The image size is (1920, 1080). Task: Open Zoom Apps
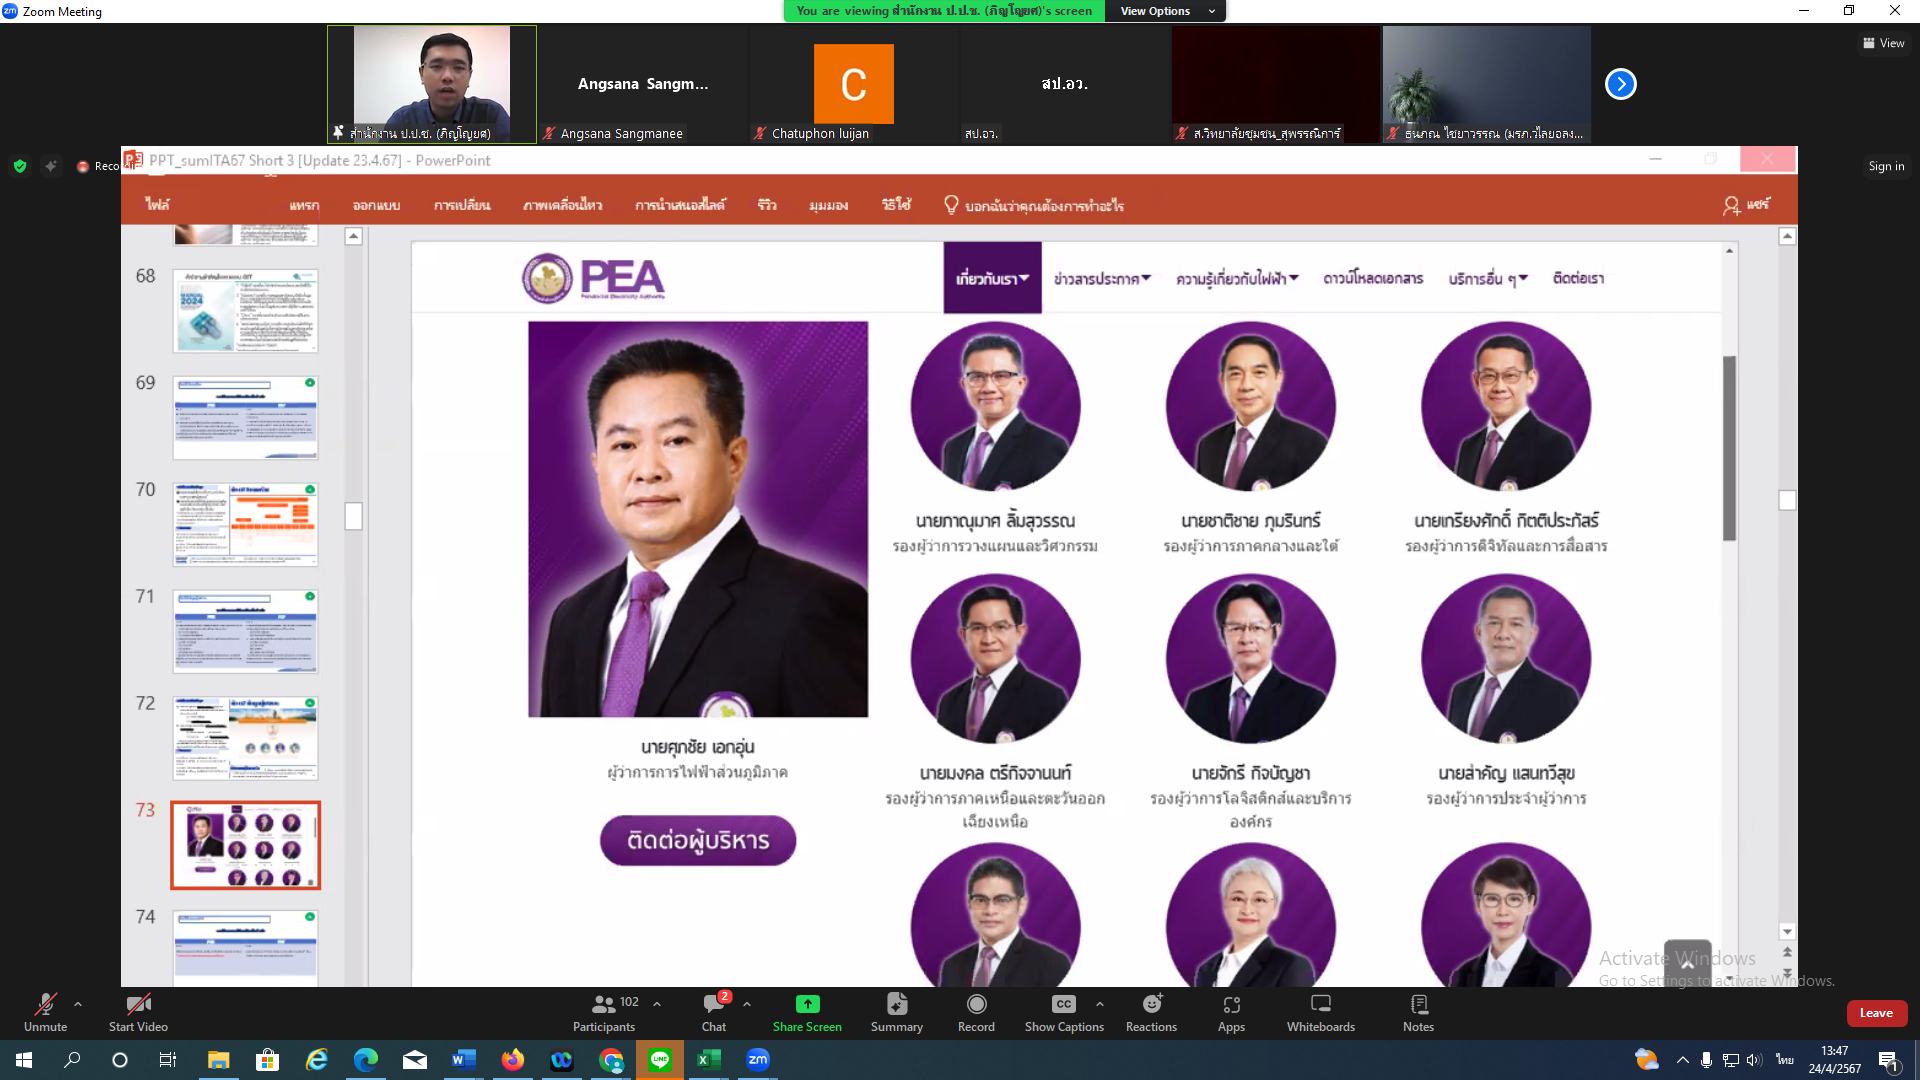(1231, 1012)
